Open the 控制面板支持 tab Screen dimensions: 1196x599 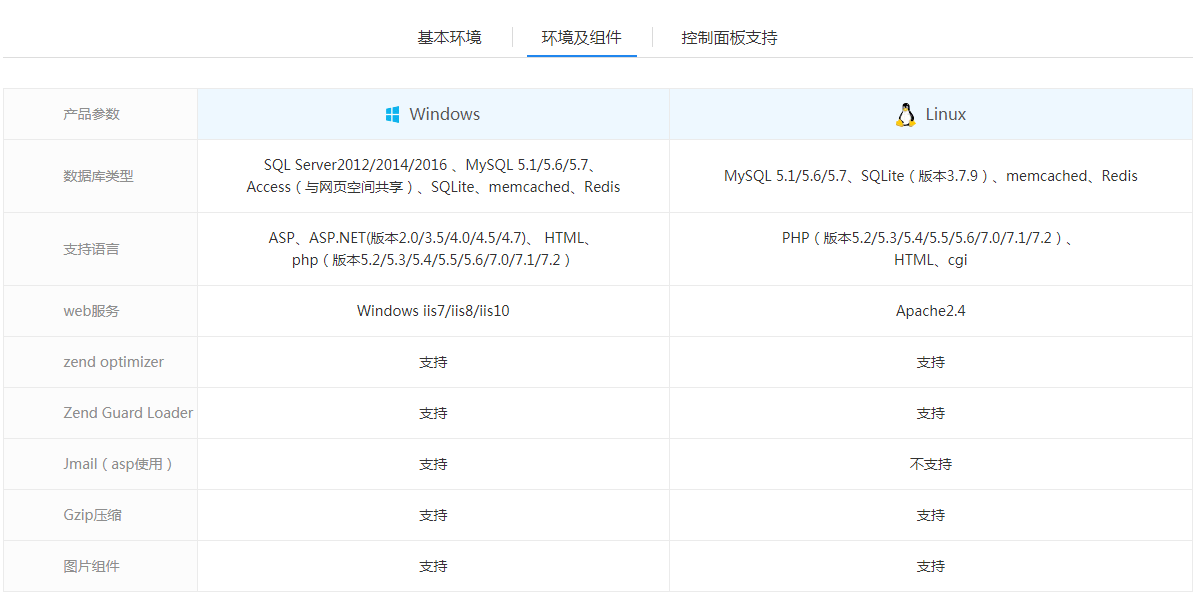click(729, 38)
